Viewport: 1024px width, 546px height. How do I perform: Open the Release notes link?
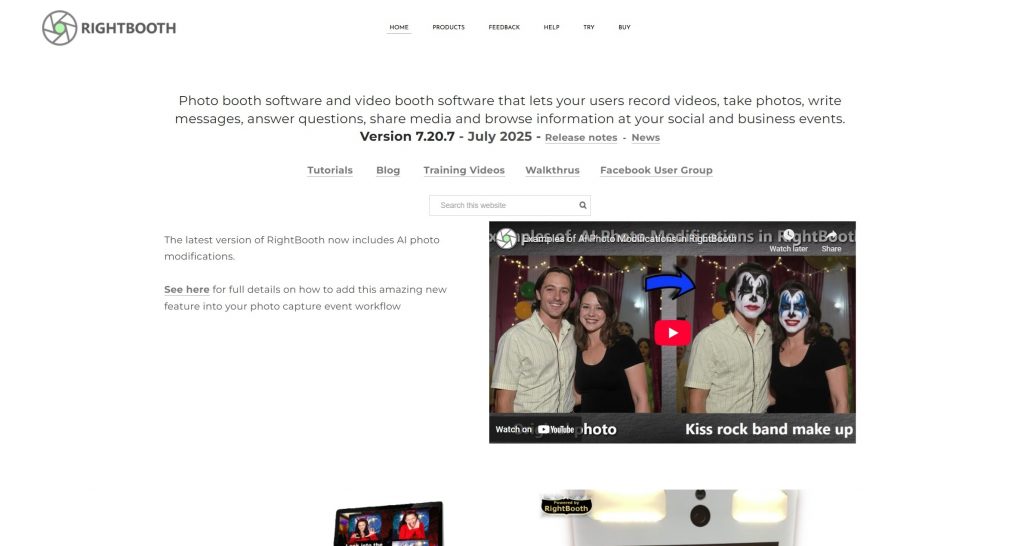click(x=581, y=138)
